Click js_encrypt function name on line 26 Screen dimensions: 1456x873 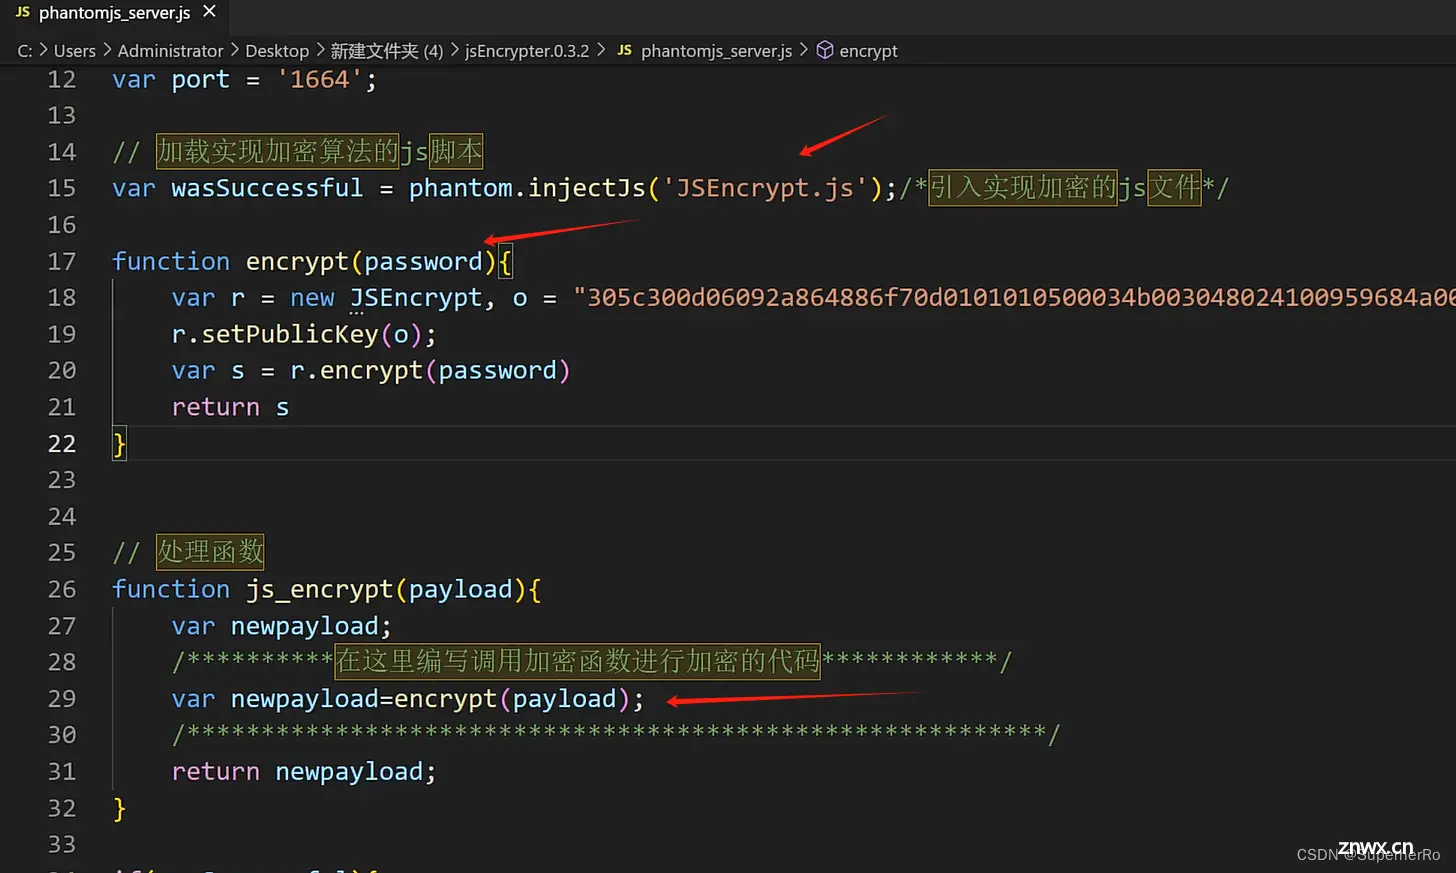click(319, 590)
